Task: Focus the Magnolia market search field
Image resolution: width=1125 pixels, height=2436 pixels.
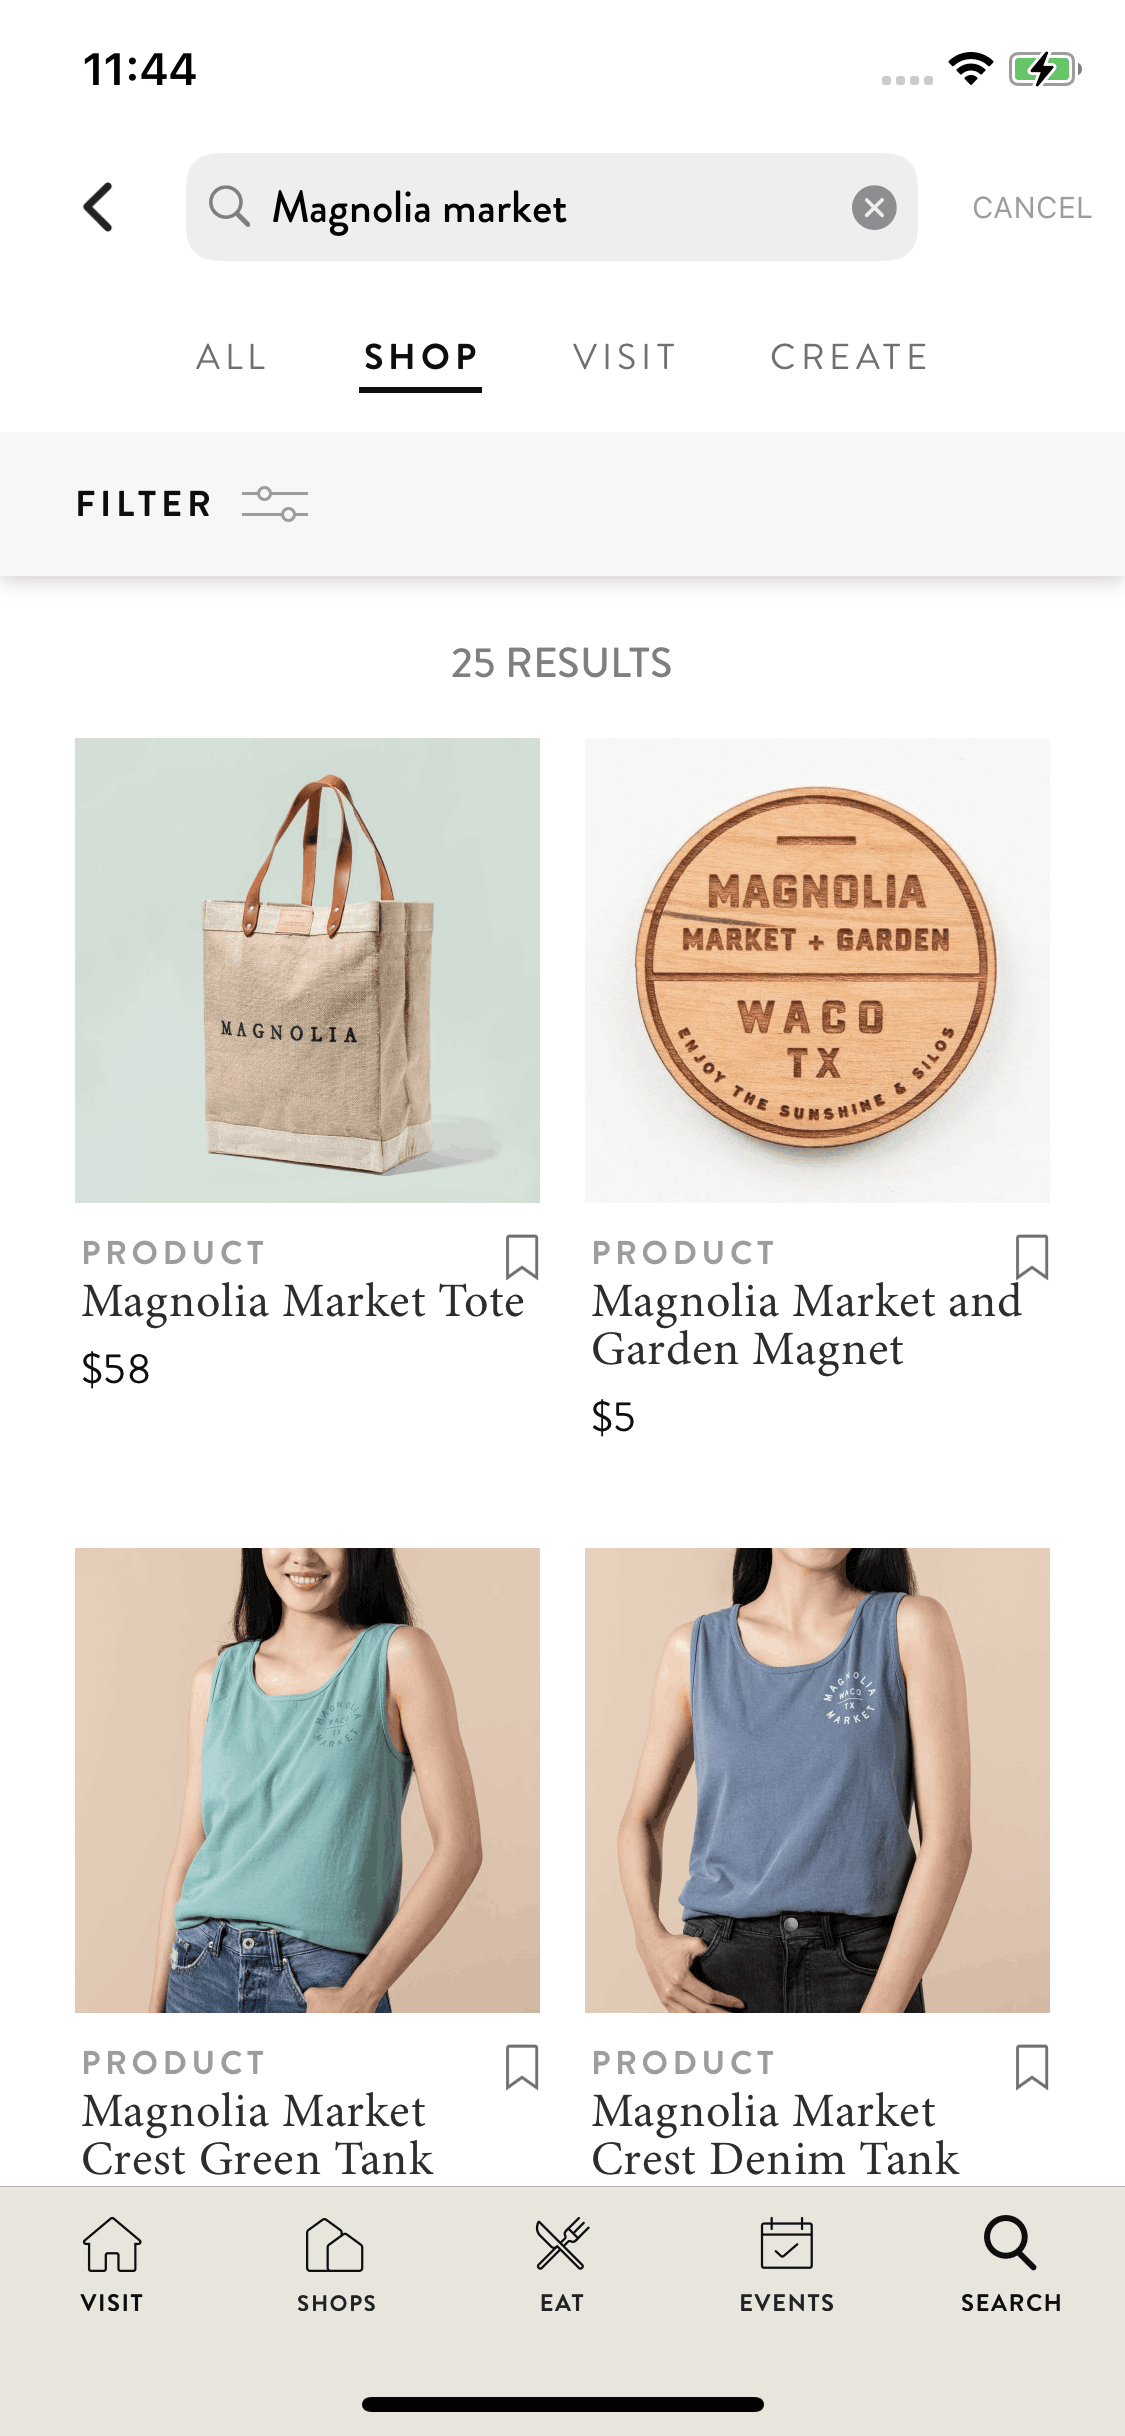Action: pos(551,207)
